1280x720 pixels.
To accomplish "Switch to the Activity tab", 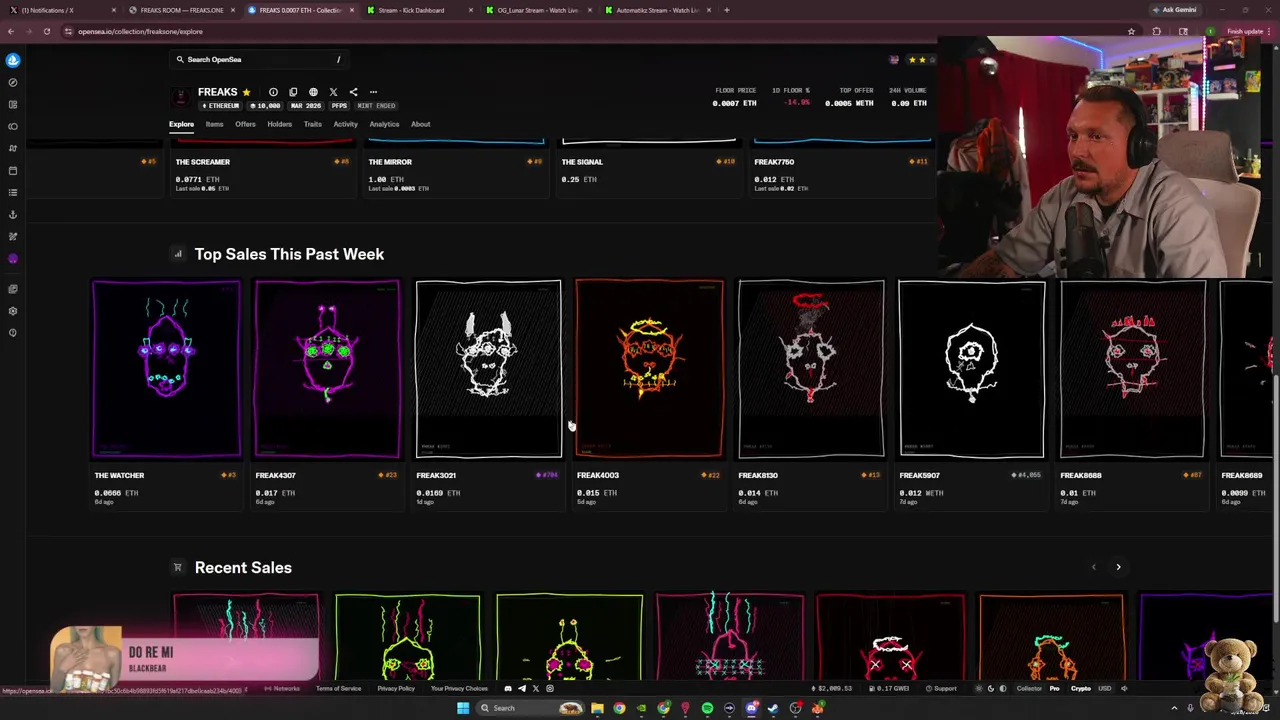I will [x=345, y=124].
